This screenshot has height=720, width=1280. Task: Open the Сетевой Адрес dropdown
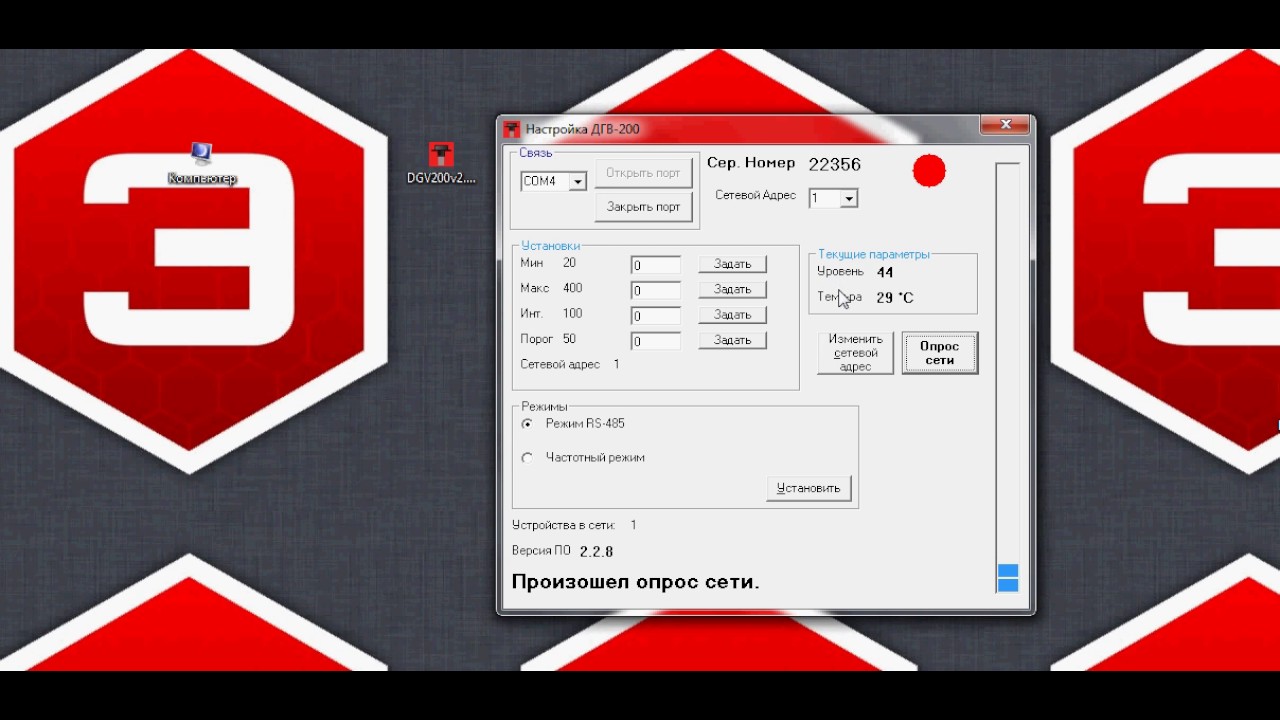coord(849,199)
